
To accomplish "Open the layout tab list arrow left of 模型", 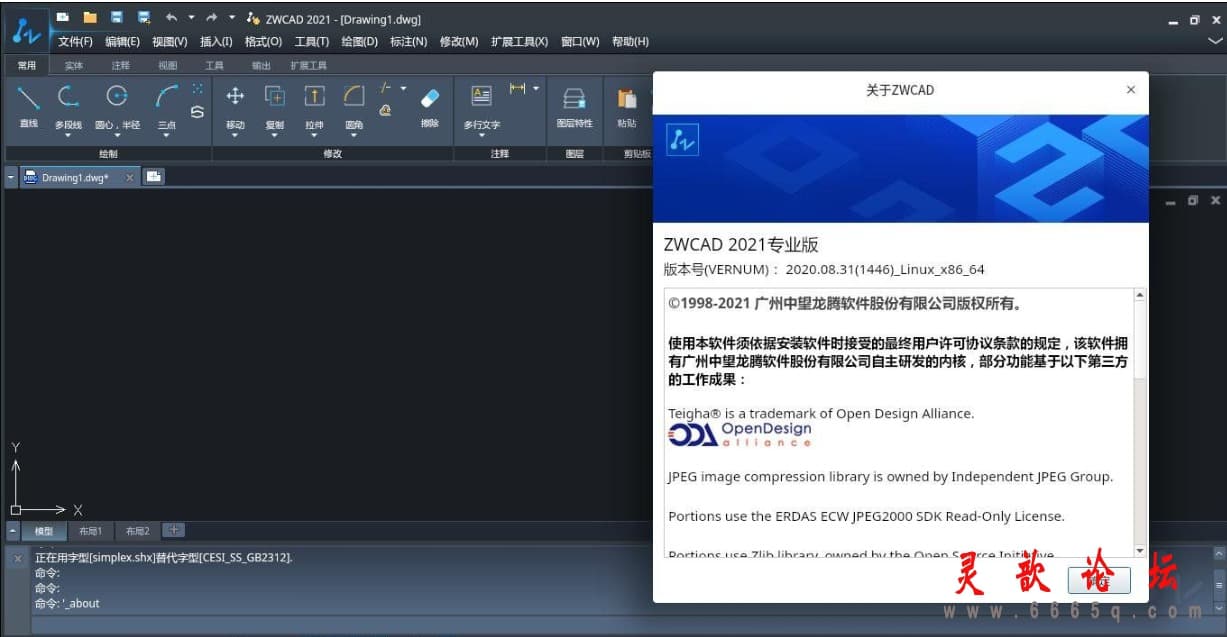I will pos(13,531).
